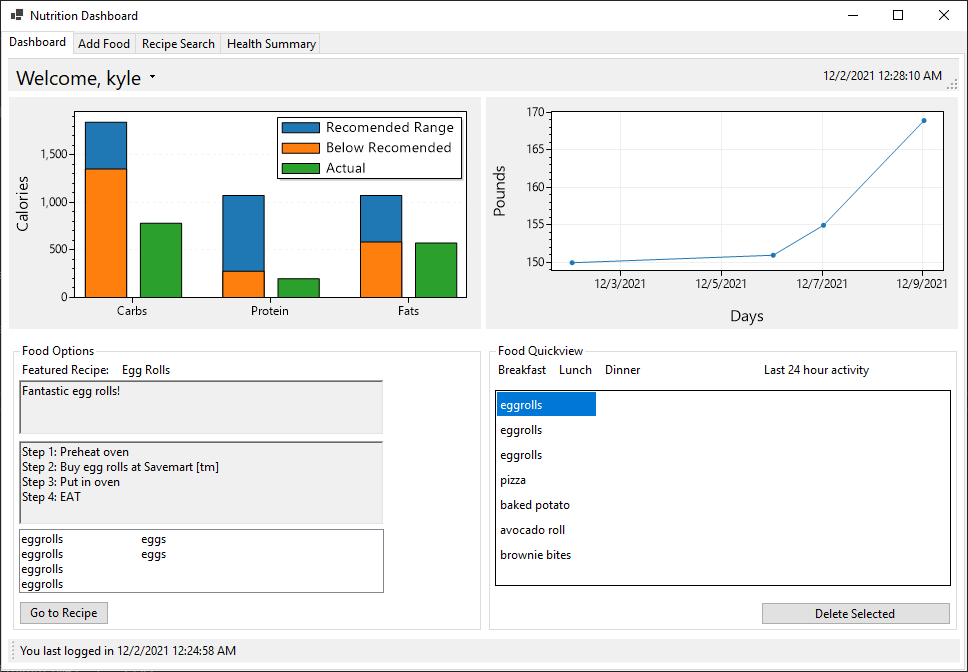
Task: Expand the Welcome username chevron
Action: [x=152, y=77]
